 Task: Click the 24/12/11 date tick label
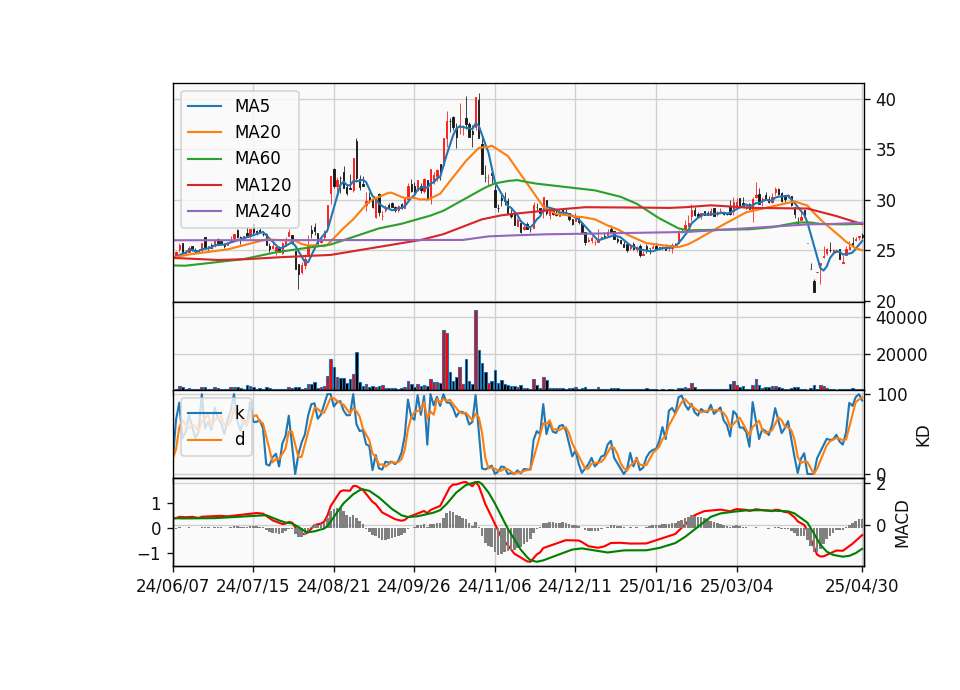click(x=575, y=587)
